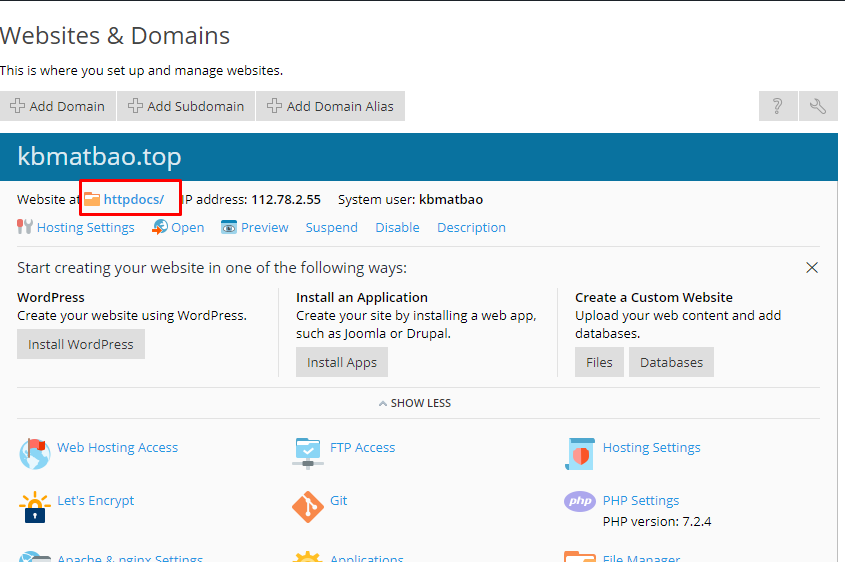
Task: Open the httpdocs/ folder link
Action: pos(133,199)
